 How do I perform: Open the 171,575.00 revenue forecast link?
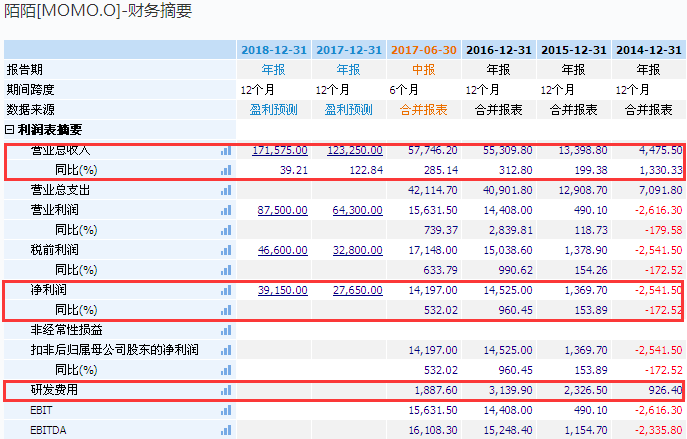tap(277, 150)
